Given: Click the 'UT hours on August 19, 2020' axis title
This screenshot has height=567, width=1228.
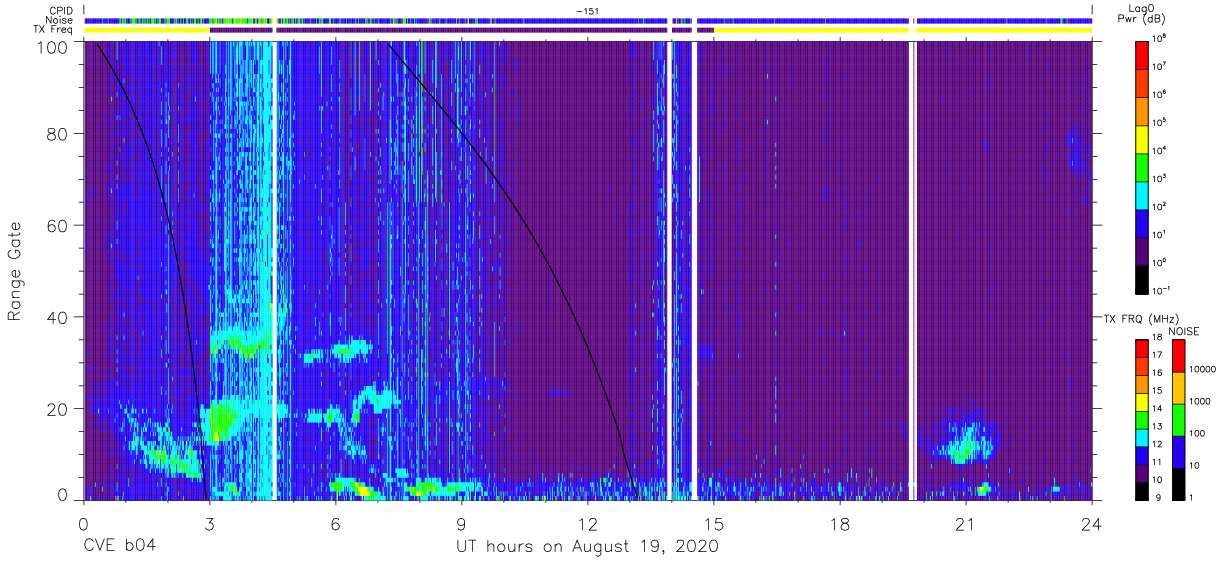Looking at the screenshot, I should (x=587, y=547).
